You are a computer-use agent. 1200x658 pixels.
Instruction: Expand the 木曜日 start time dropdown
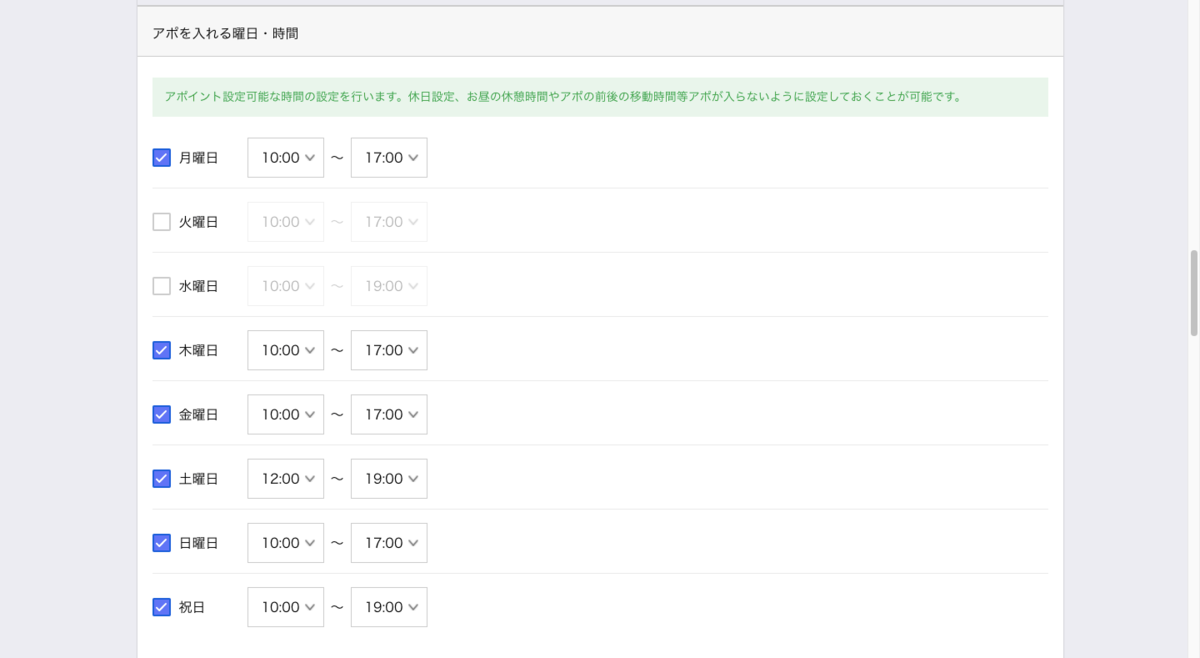[x=286, y=350]
